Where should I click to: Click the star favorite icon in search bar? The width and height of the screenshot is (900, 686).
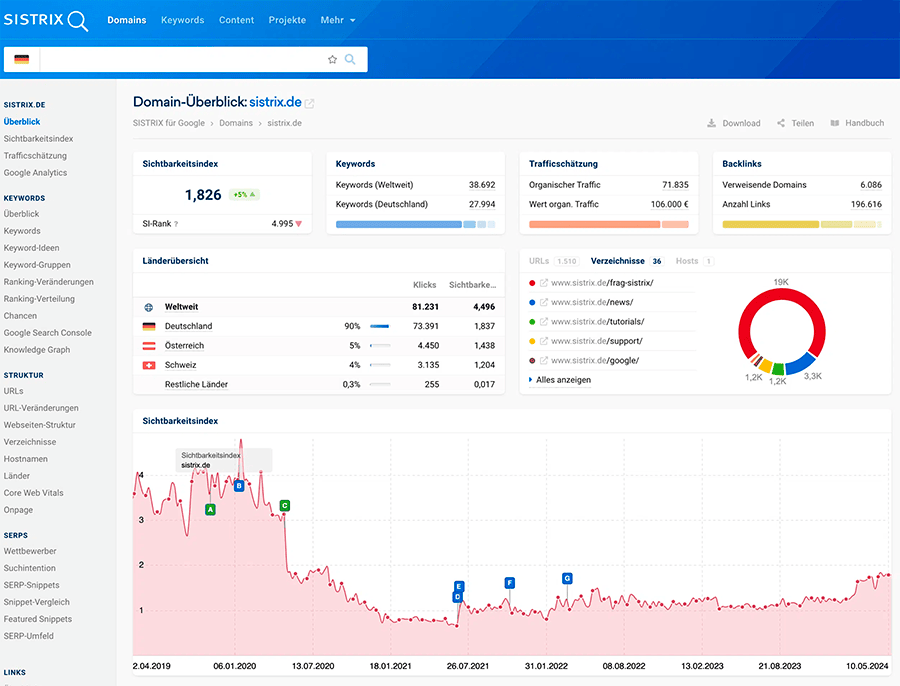(332, 59)
